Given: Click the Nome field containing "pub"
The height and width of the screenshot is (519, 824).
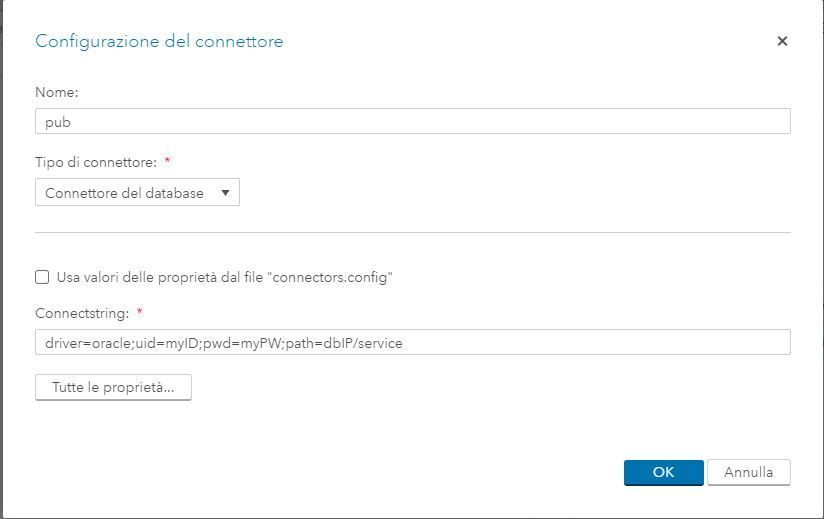Looking at the screenshot, I should tap(412, 122).
